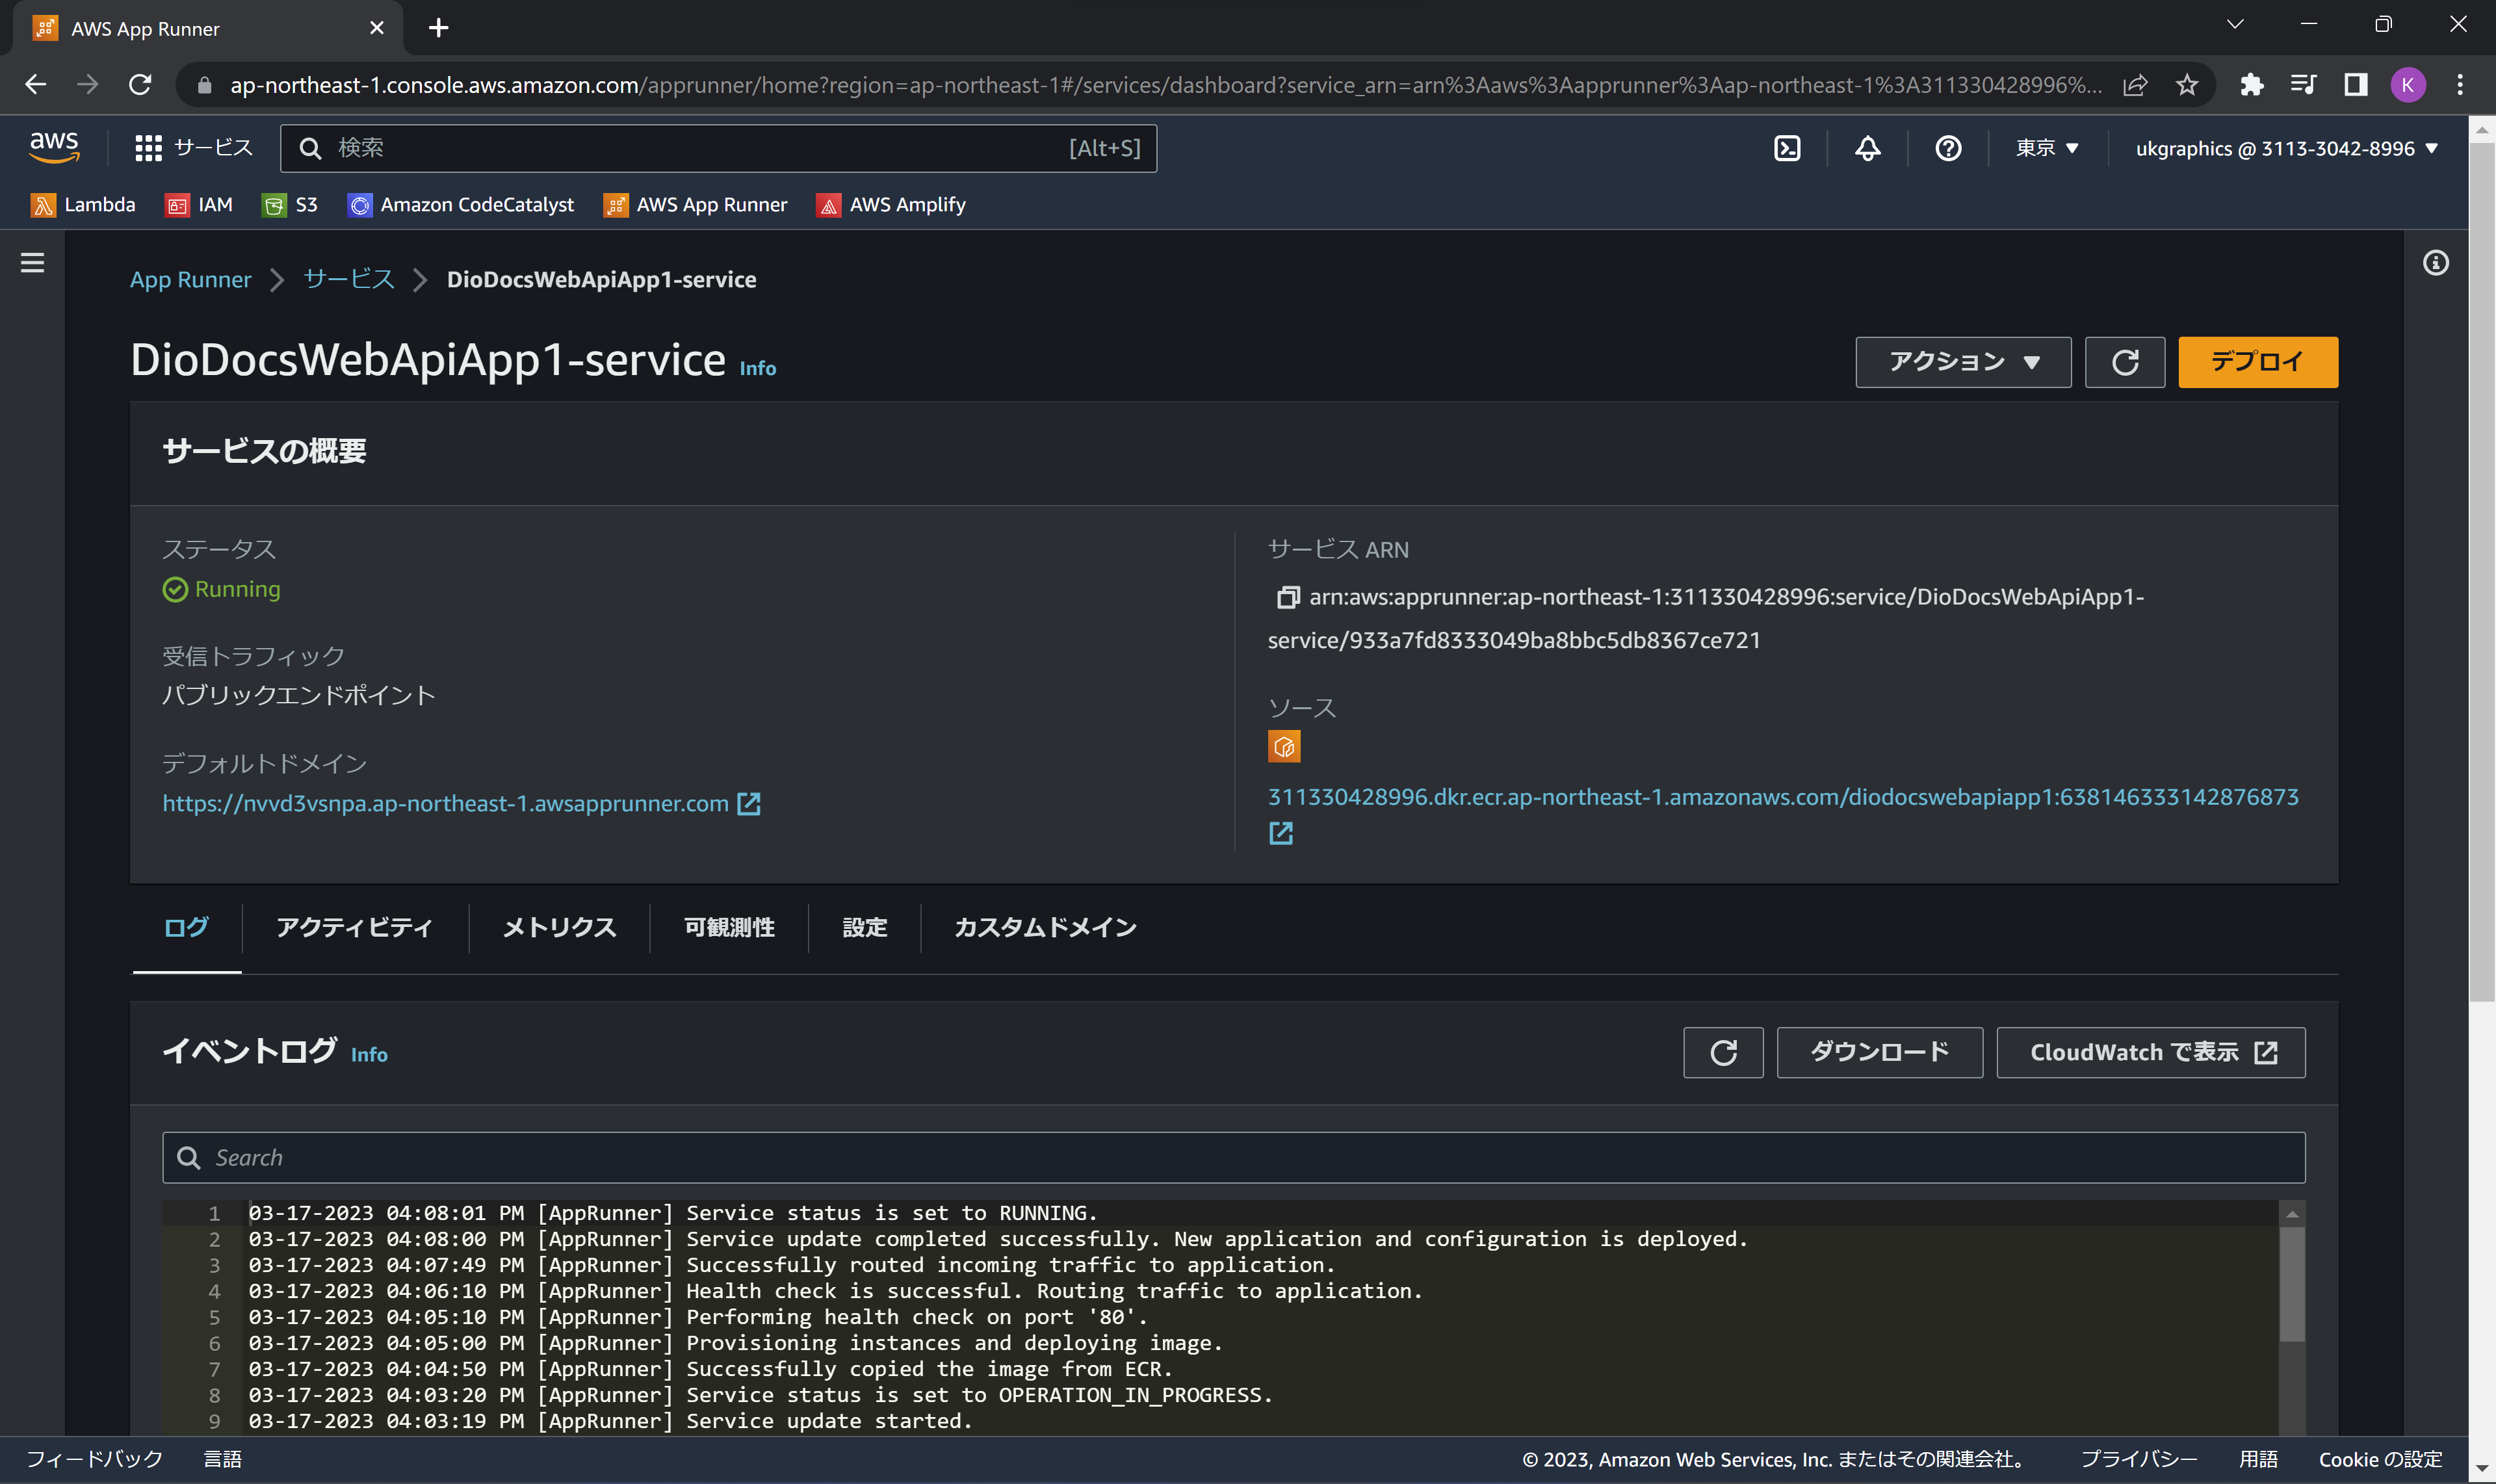Switch to the 可観測性 tab

tap(729, 927)
